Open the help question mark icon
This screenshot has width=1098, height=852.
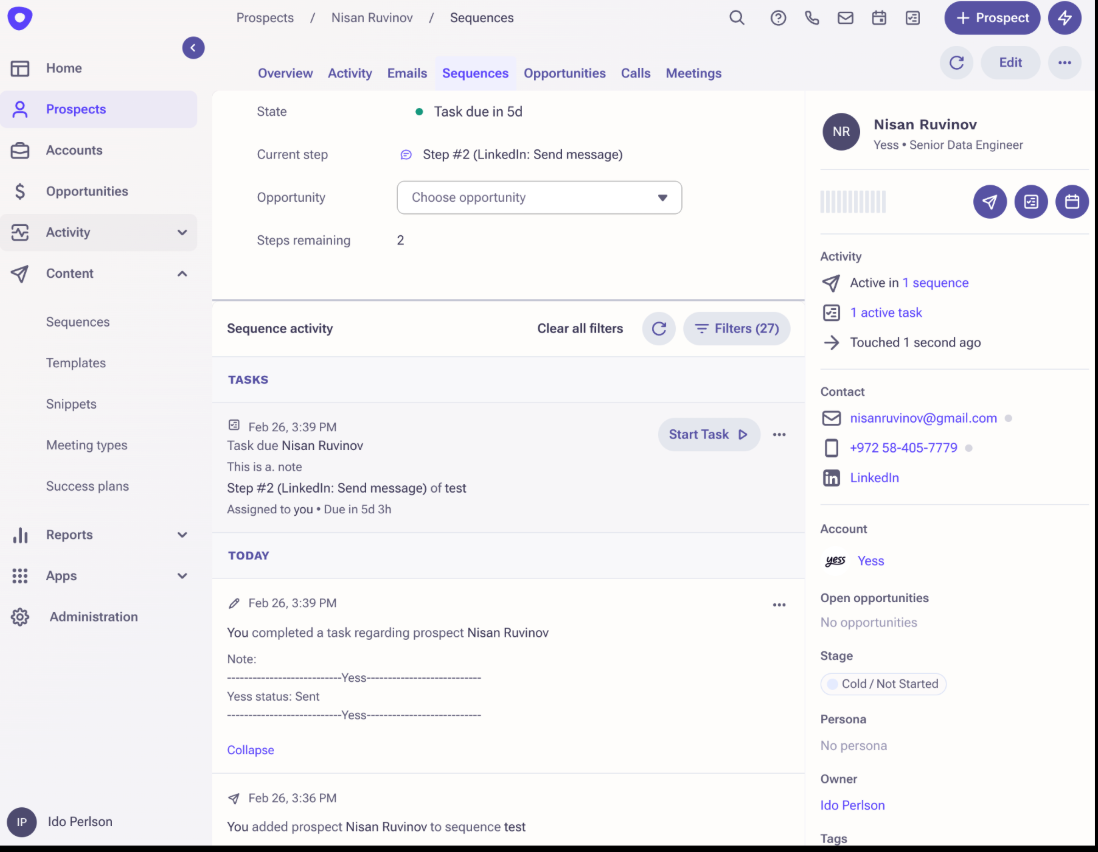[x=778, y=18]
